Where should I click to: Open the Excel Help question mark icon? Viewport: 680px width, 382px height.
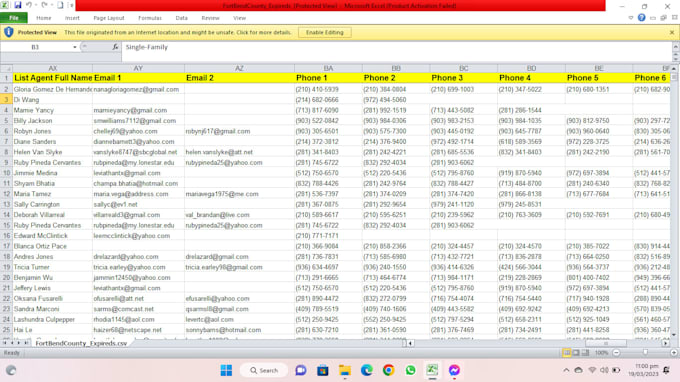[x=641, y=18]
